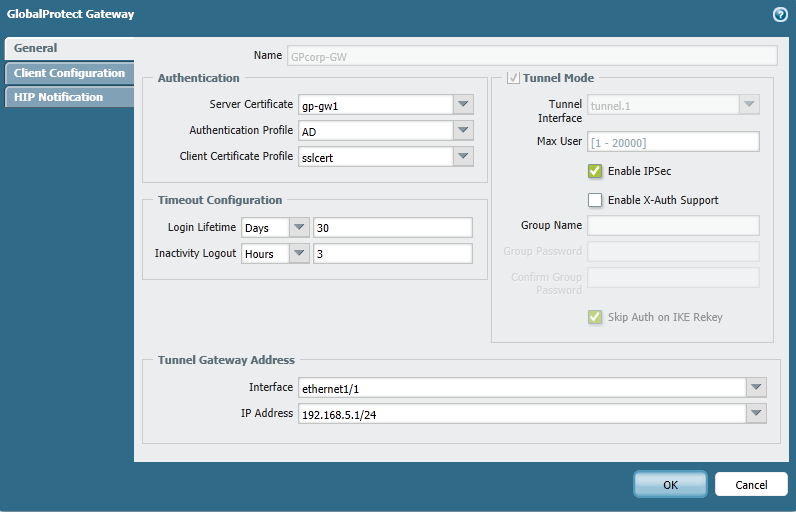The width and height of the screenshot is (796, 512).
Task: Expand the Server Certificate dropdown
Action: coord(463,105)
